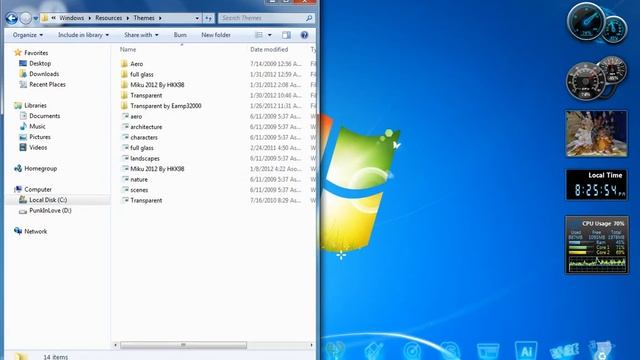Viewport: 640px width, 360px height.
Task: Click the horizontal scrollbar right arrow
Action: [311, 345]
